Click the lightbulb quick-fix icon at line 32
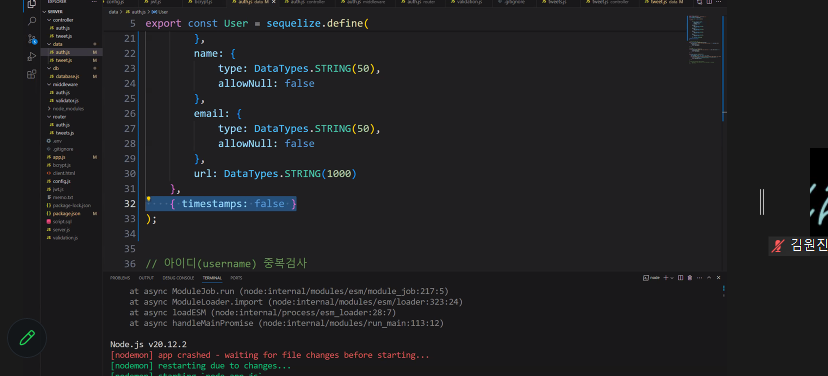 point(149,199)
